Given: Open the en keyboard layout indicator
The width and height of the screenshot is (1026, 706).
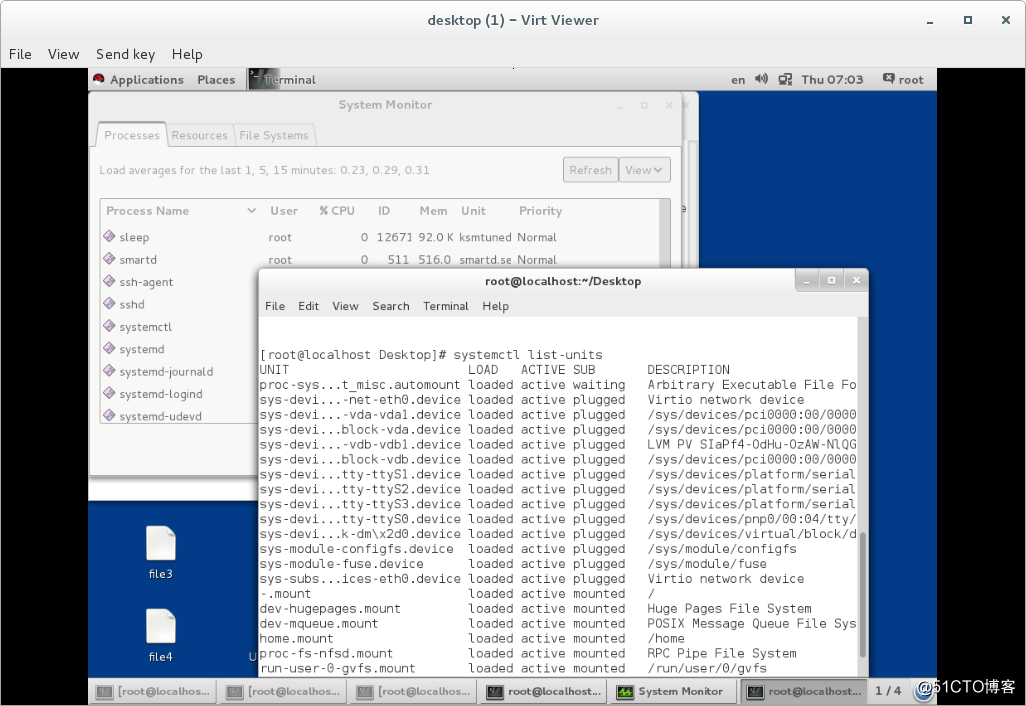Looking at the screenshot, I should pyautogui.click(x=738, y=80).
